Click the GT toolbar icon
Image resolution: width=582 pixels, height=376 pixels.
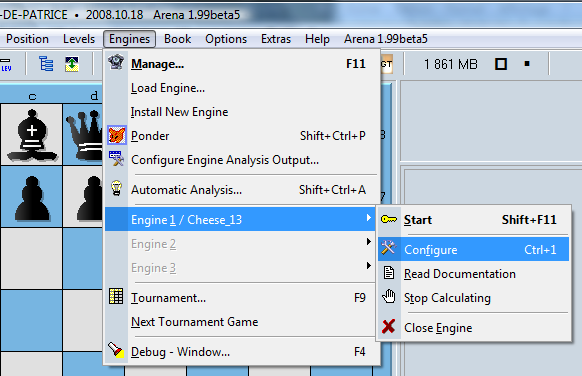(x=386, y=64)
